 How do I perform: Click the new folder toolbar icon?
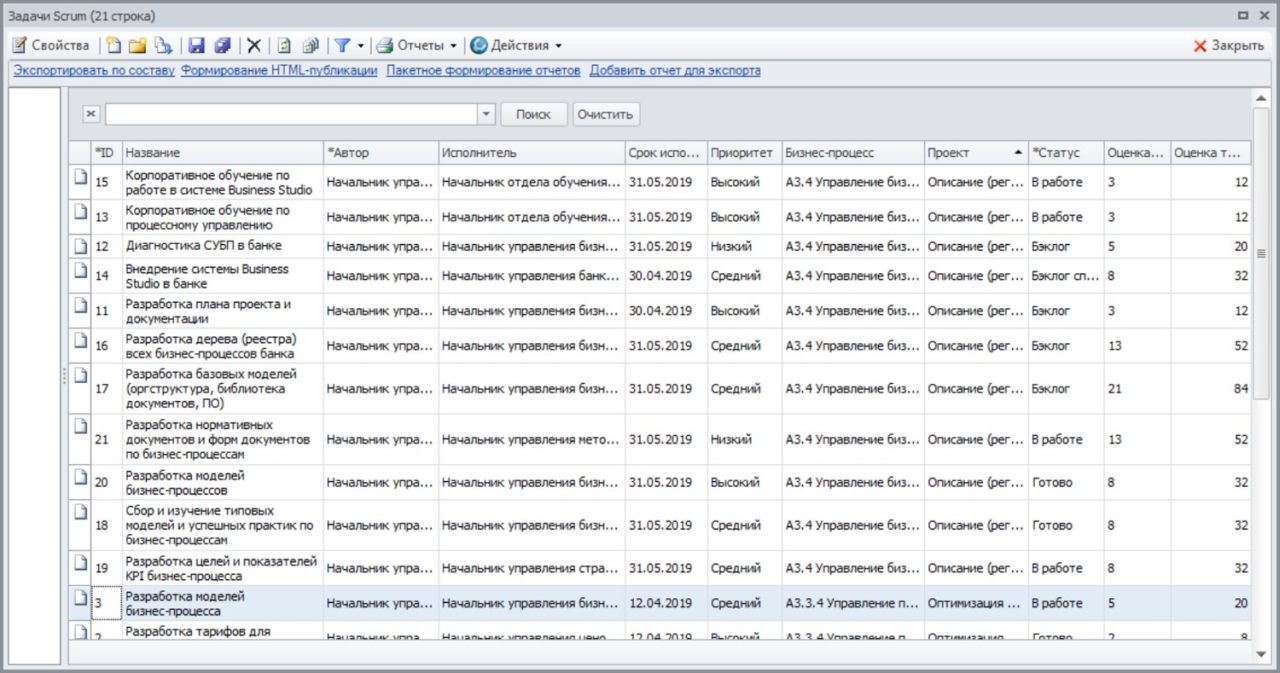click(138, 46)
